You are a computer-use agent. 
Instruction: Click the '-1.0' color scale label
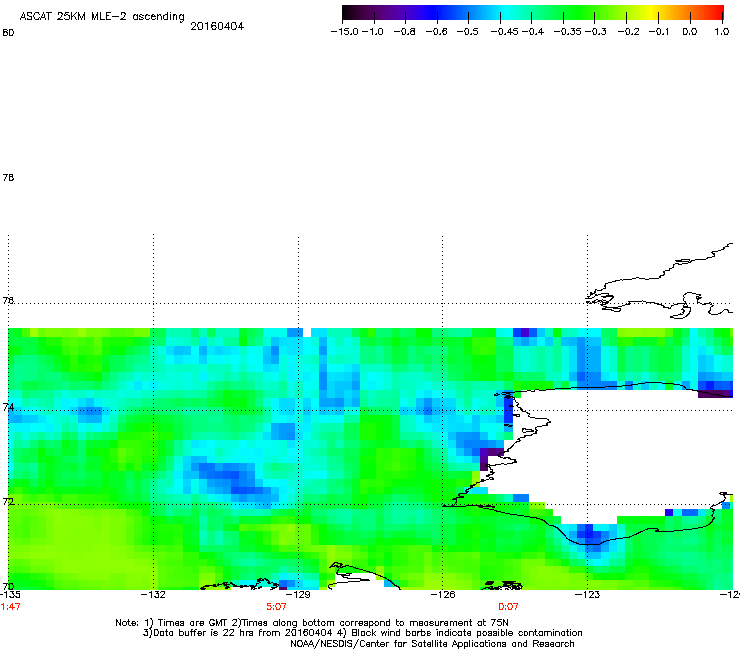coord(373,32)
